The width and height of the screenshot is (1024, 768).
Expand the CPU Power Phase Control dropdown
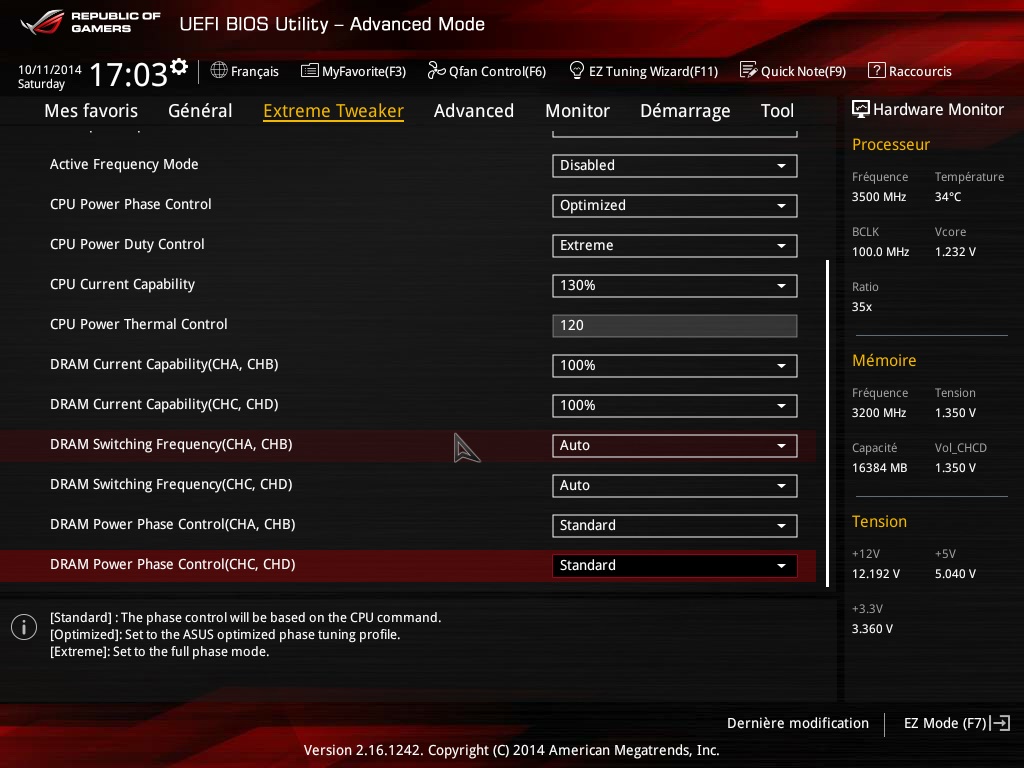click(674, 206)
